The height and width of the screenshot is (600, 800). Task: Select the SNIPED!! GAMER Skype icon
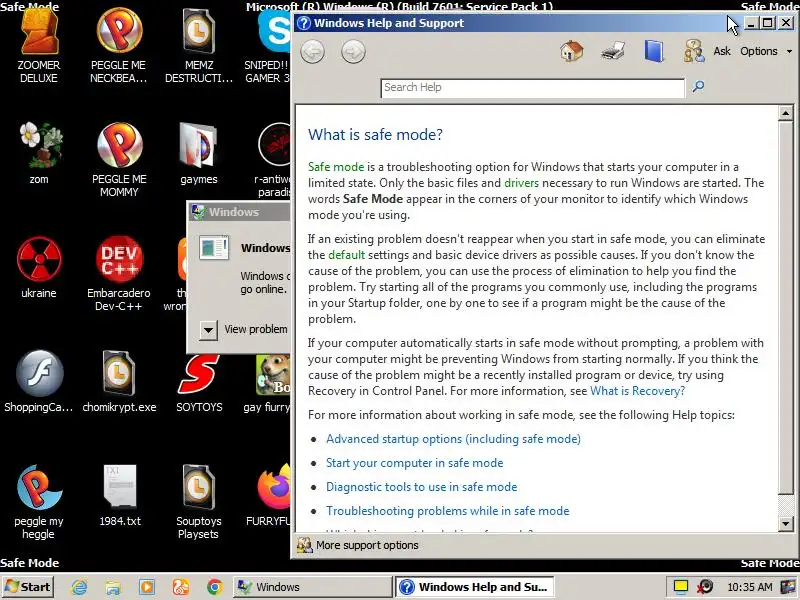pos(267,47)
